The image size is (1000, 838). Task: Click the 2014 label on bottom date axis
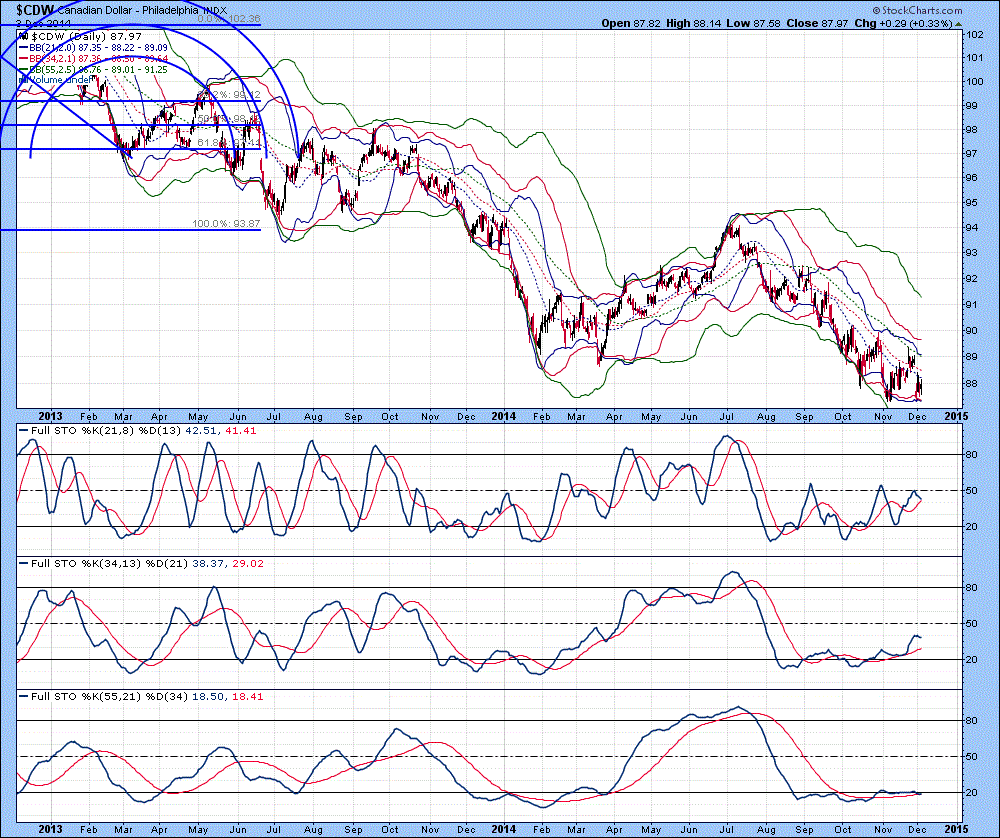[503, 826]
